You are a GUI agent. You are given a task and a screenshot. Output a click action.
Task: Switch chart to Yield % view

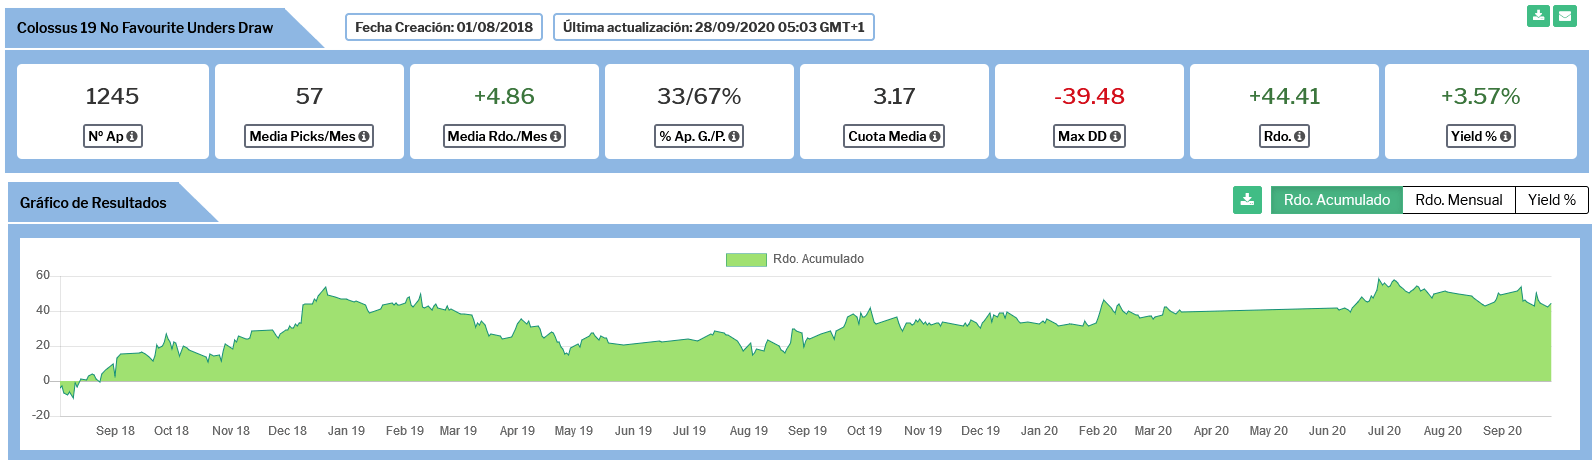point(1552,200)
